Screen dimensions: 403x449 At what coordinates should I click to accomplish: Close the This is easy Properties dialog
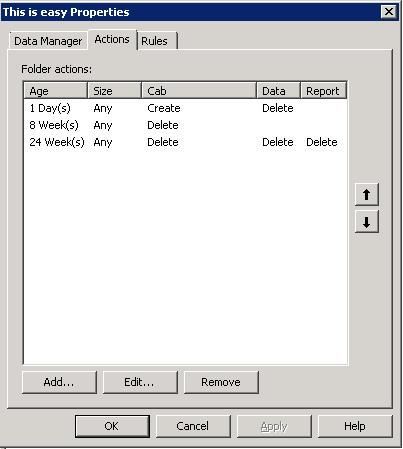pyautogui.click(x=389, y=12)
